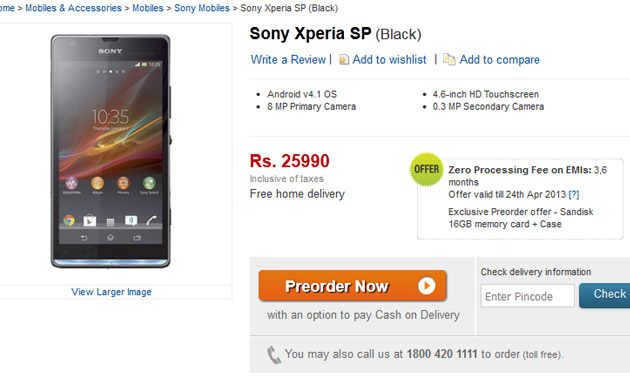Viewport: 630px width, 380px height.
Task: Select the Add to wishlist link
Action: 389,59
